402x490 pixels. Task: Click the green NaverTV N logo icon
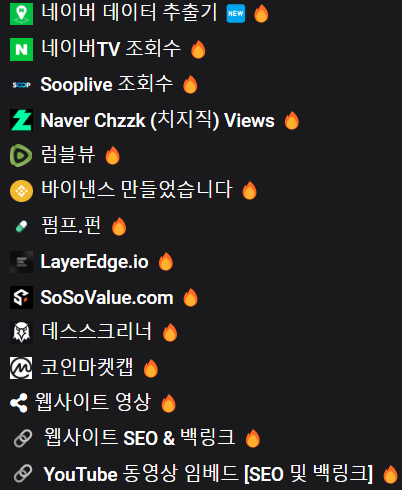point(21,49)
